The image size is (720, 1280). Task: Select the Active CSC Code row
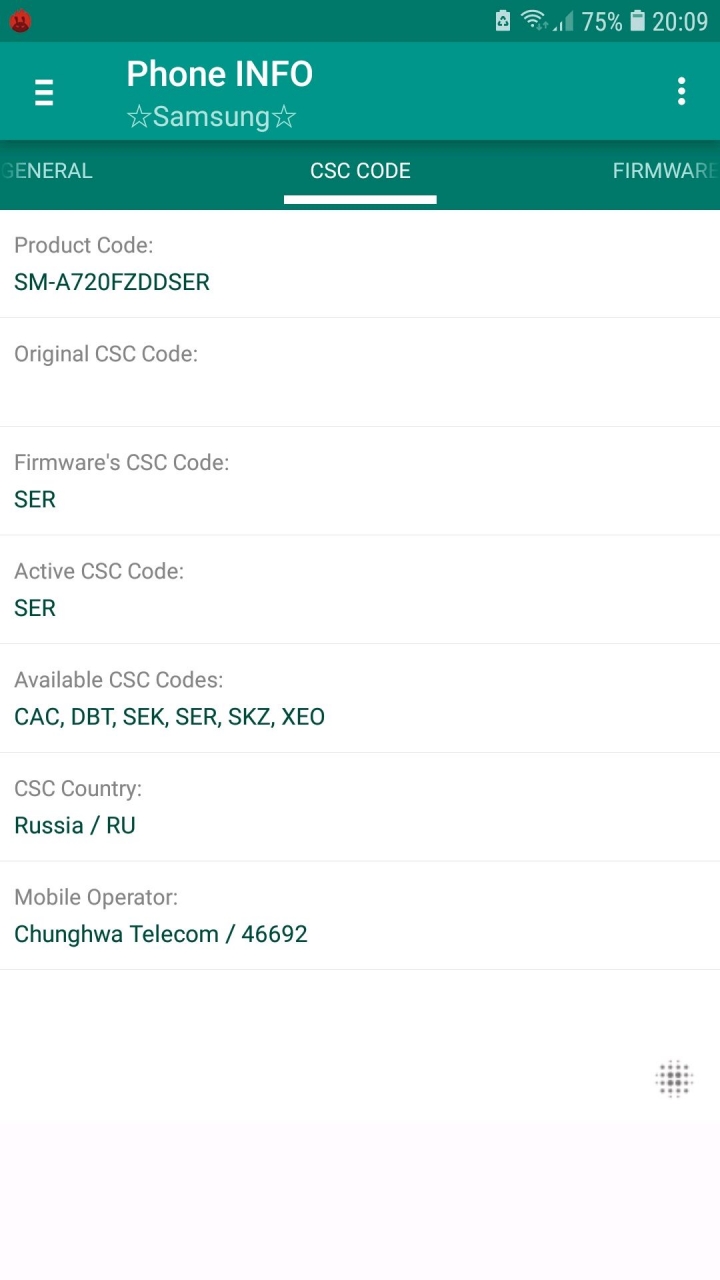point(360,590)
